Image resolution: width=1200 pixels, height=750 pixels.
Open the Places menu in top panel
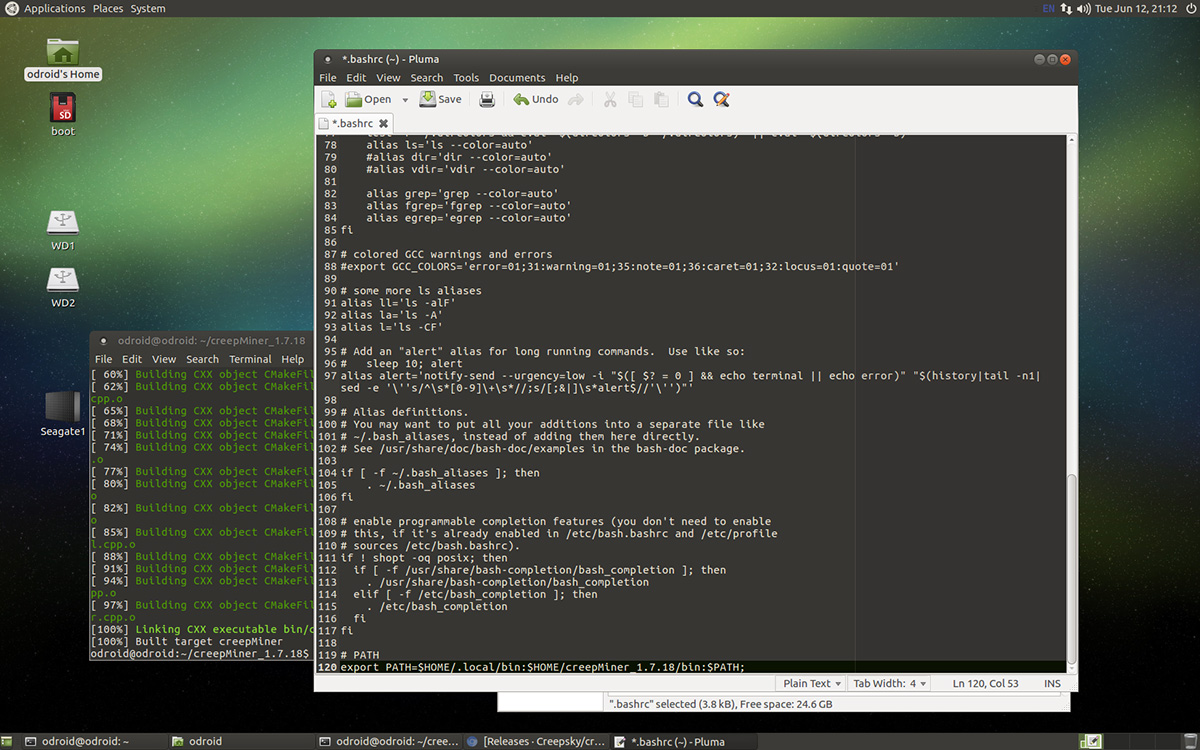click(108, 9)
